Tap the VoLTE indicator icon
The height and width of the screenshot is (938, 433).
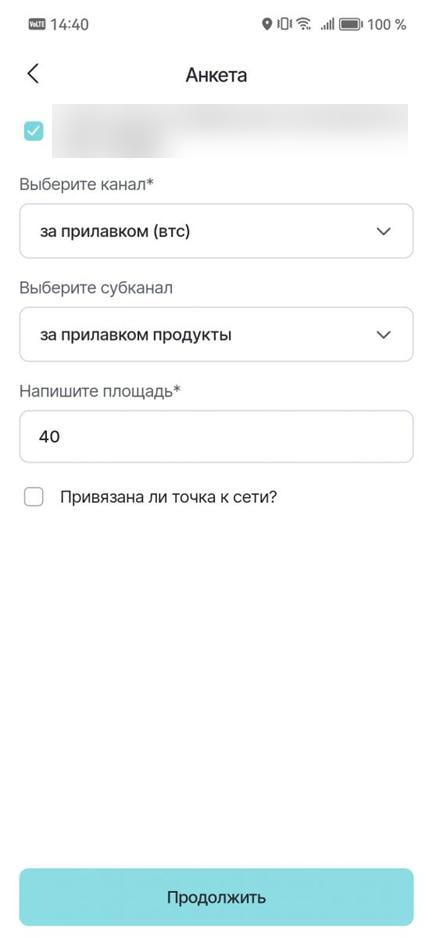37,24
